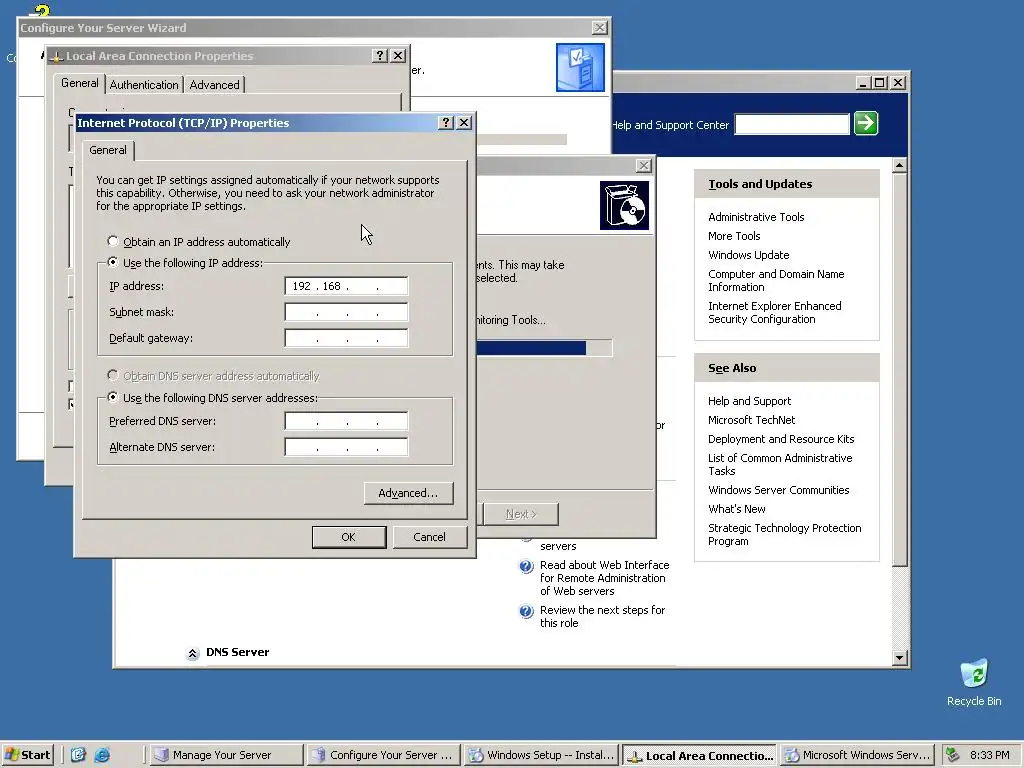Open the Recycle Bin desktop icon
Image resolution: width=1024 pixels, height=768 pixels.
tap(974, 682)
